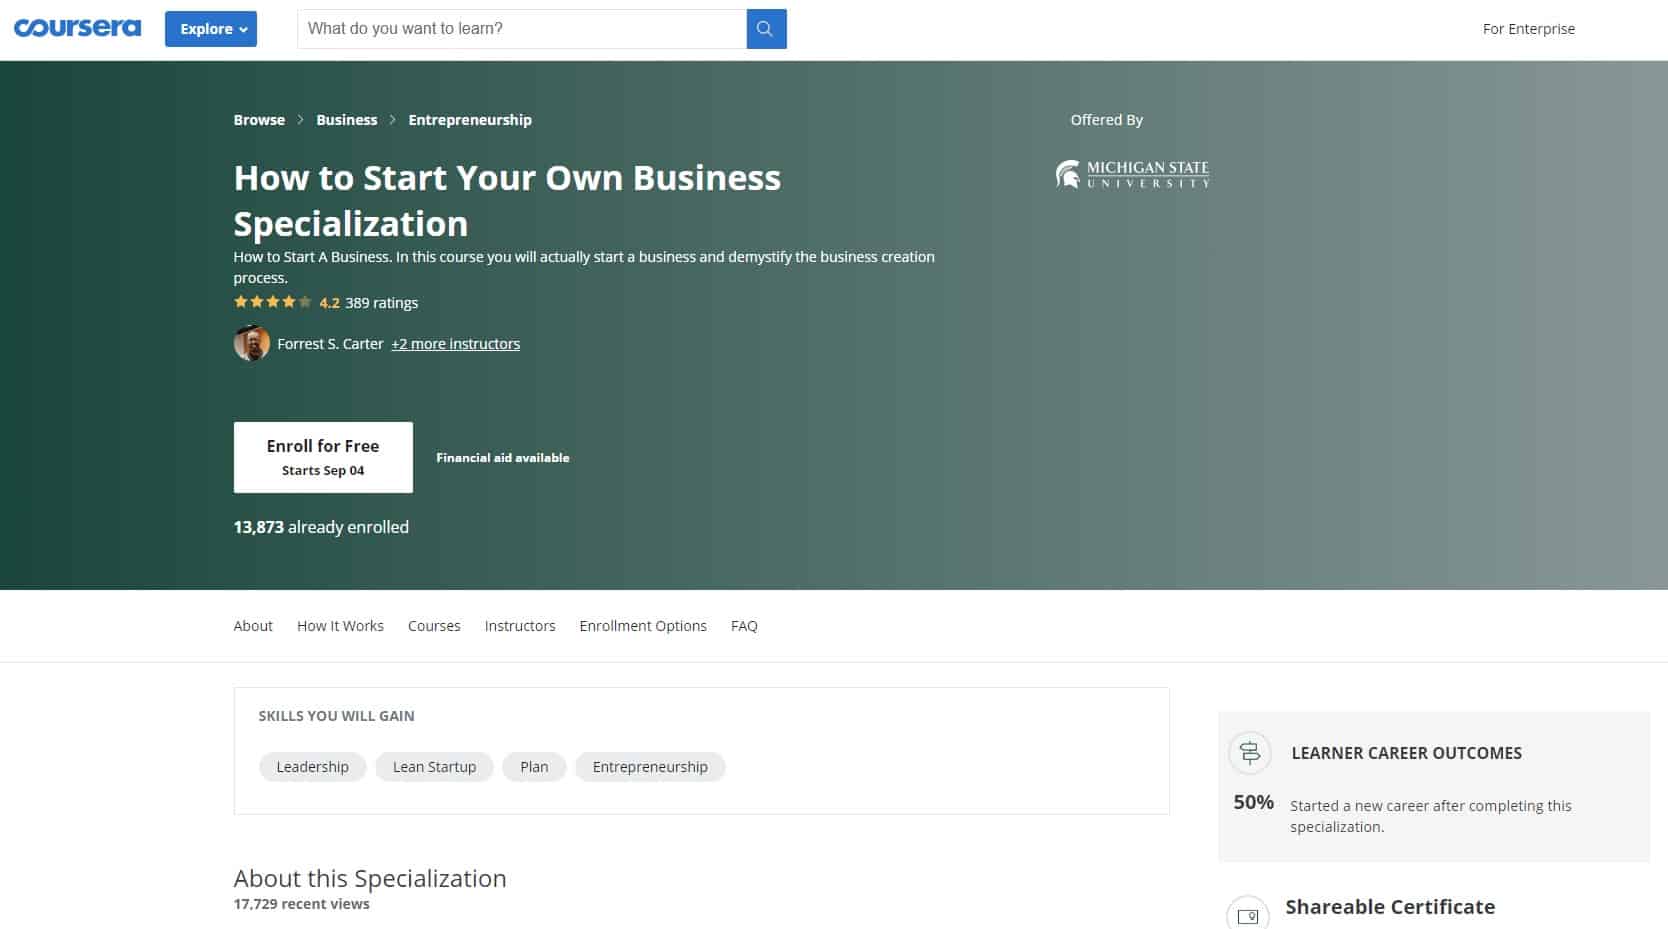The width and height of the screenshot is (1668, 929).
Task: Click the 'Shareable Certificate' heading
Action: click(1390, 907)
